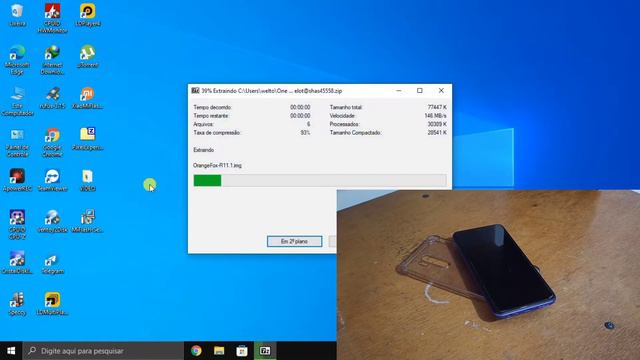
Task: Click the Windows Start button
Action: (11, 351)
